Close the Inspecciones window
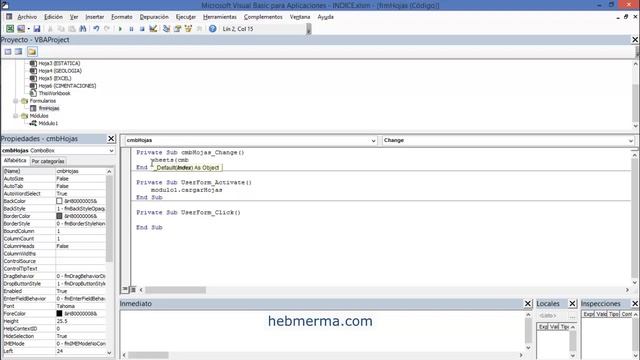 635,304
